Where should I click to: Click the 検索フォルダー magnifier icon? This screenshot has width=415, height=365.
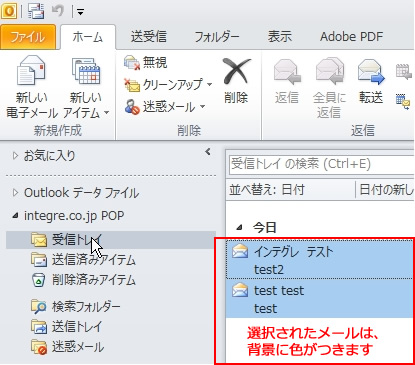tap(39, 307)
